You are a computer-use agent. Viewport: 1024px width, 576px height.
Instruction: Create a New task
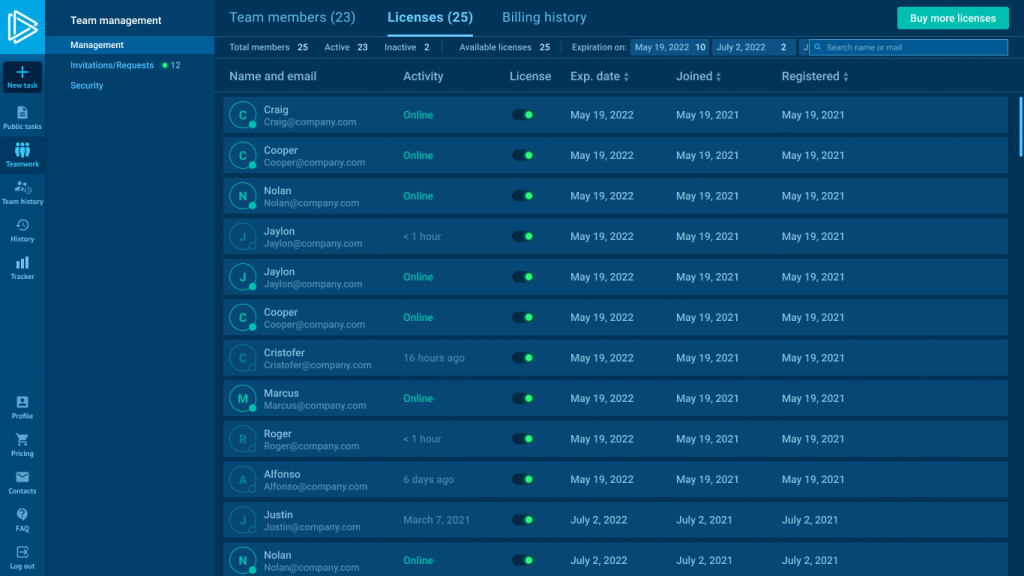pyautogui.click(x=22, y=77)
